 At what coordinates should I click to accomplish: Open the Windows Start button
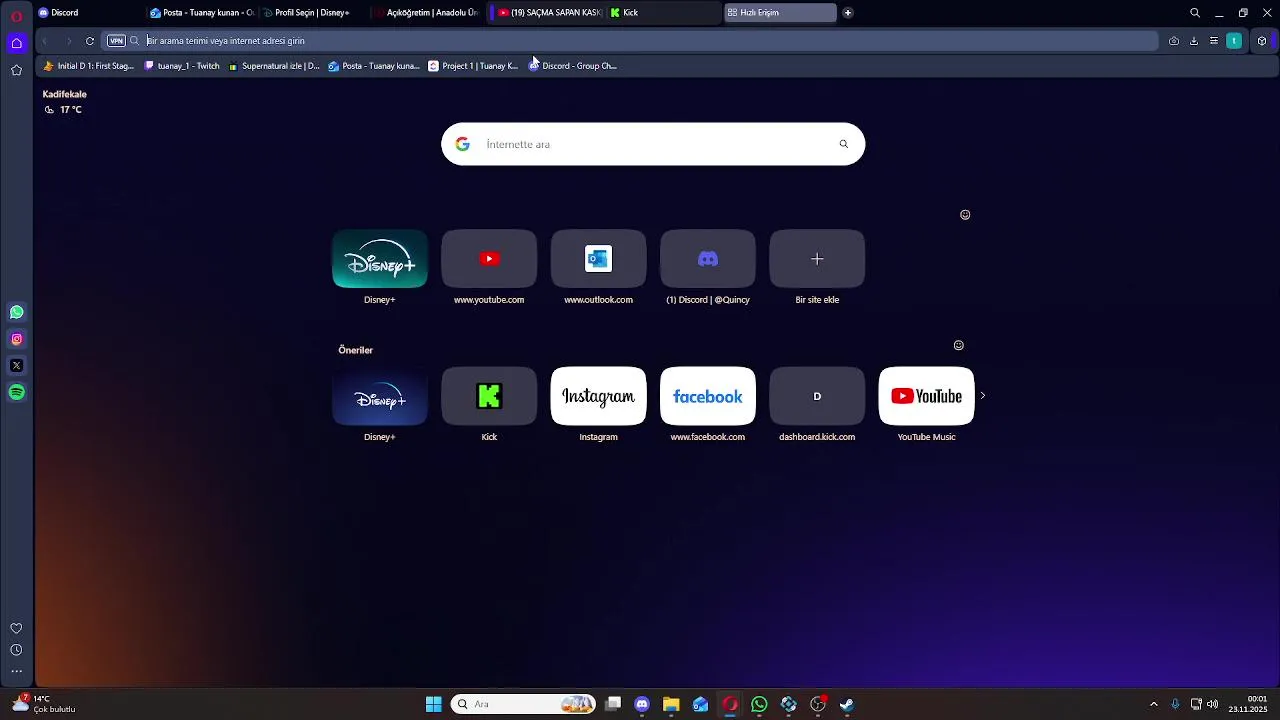(434, 704)
